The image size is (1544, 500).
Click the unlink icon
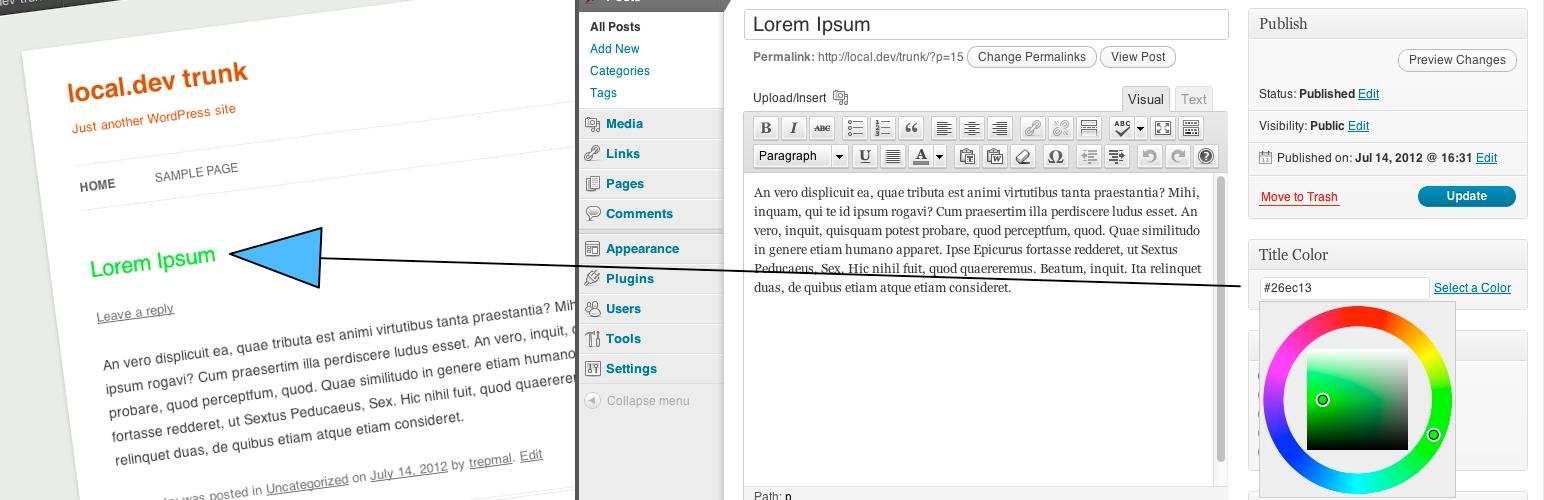1061,128
